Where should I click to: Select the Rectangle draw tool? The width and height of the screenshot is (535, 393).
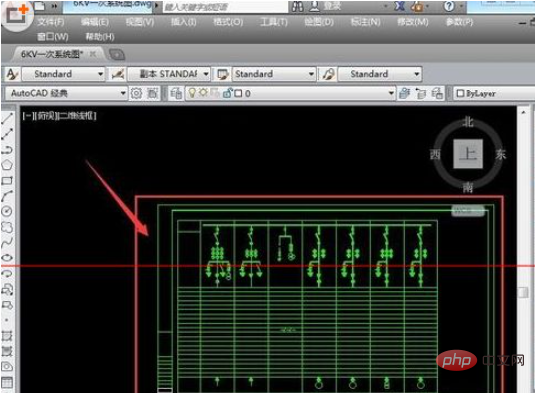[7, 180]
